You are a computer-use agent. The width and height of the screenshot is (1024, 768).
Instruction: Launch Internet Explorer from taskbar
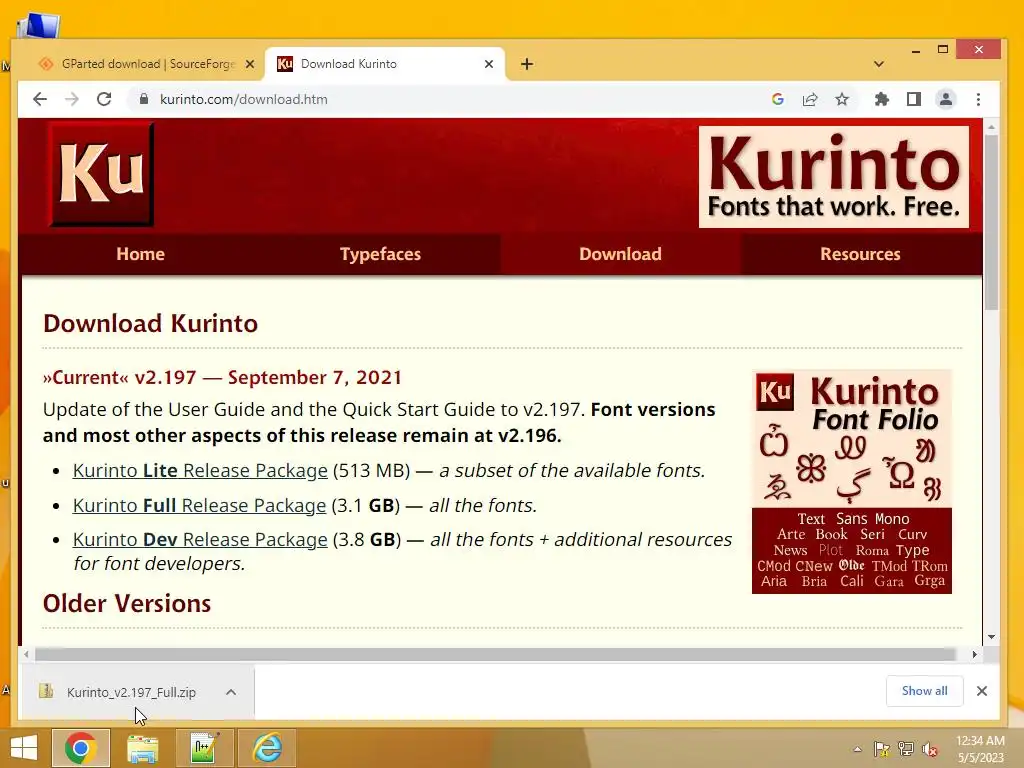268,748
